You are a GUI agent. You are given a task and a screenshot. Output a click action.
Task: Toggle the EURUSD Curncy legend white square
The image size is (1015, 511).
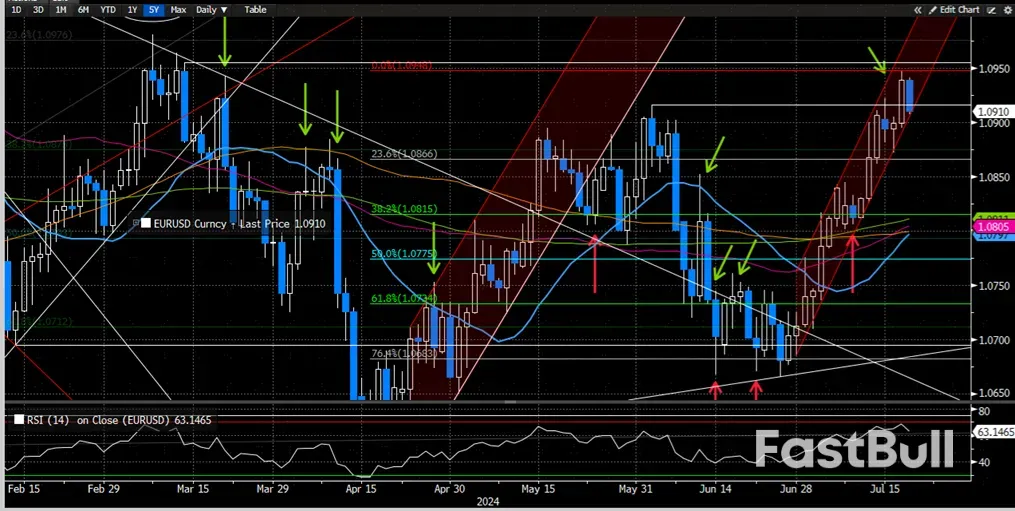146,224
